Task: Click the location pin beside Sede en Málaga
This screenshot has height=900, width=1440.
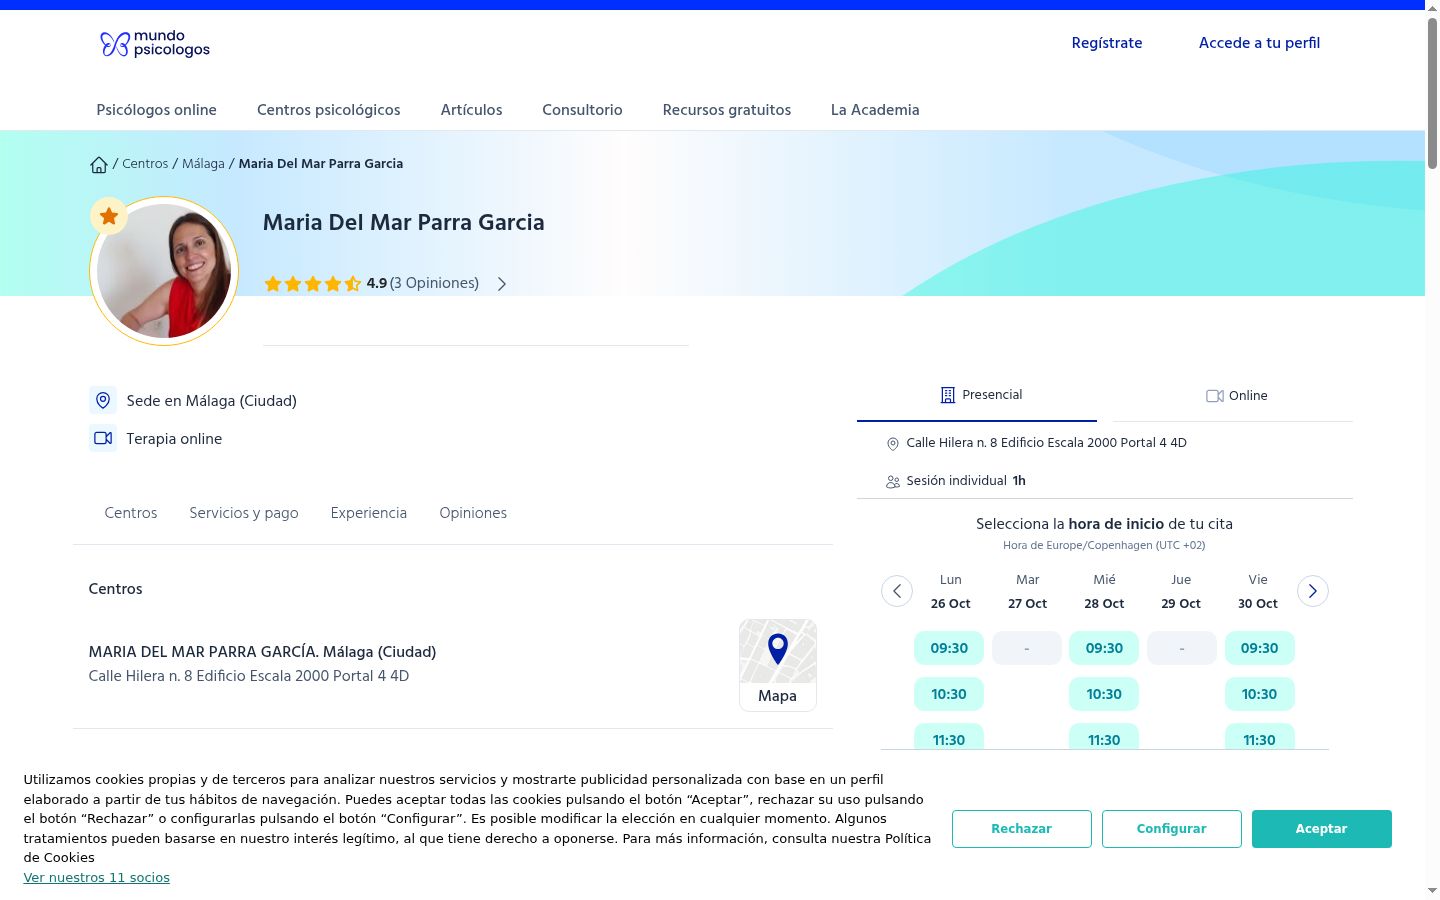Action: [103, 401]
